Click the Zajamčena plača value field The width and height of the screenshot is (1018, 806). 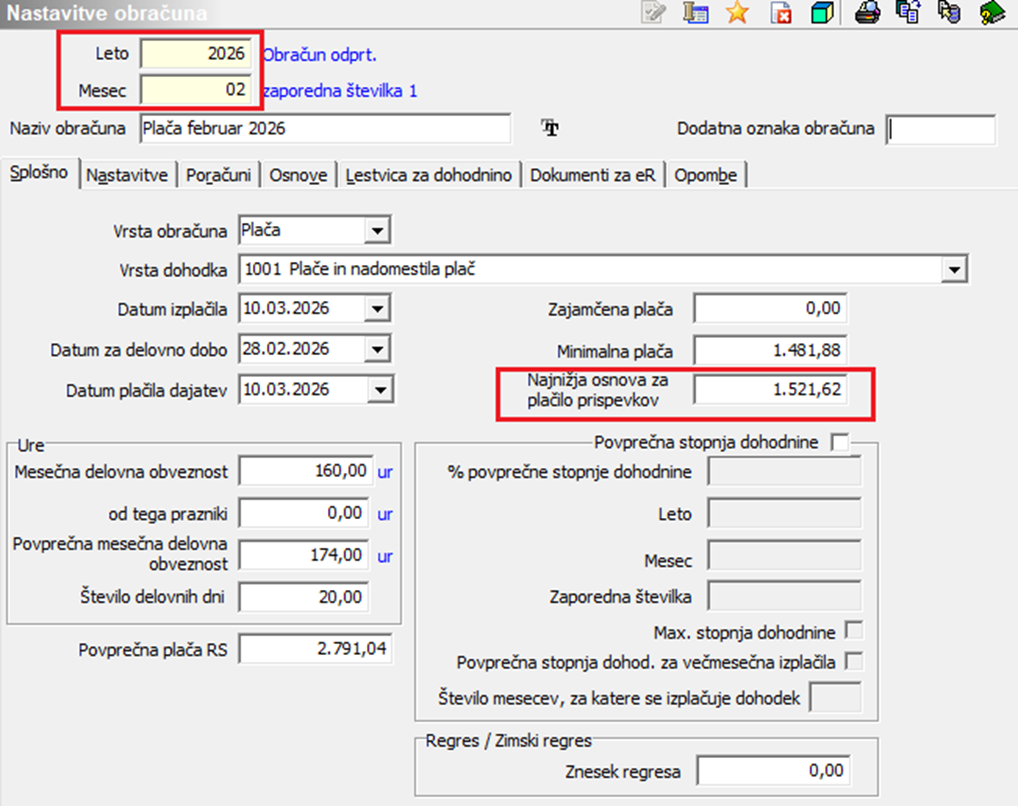[770, 309]
